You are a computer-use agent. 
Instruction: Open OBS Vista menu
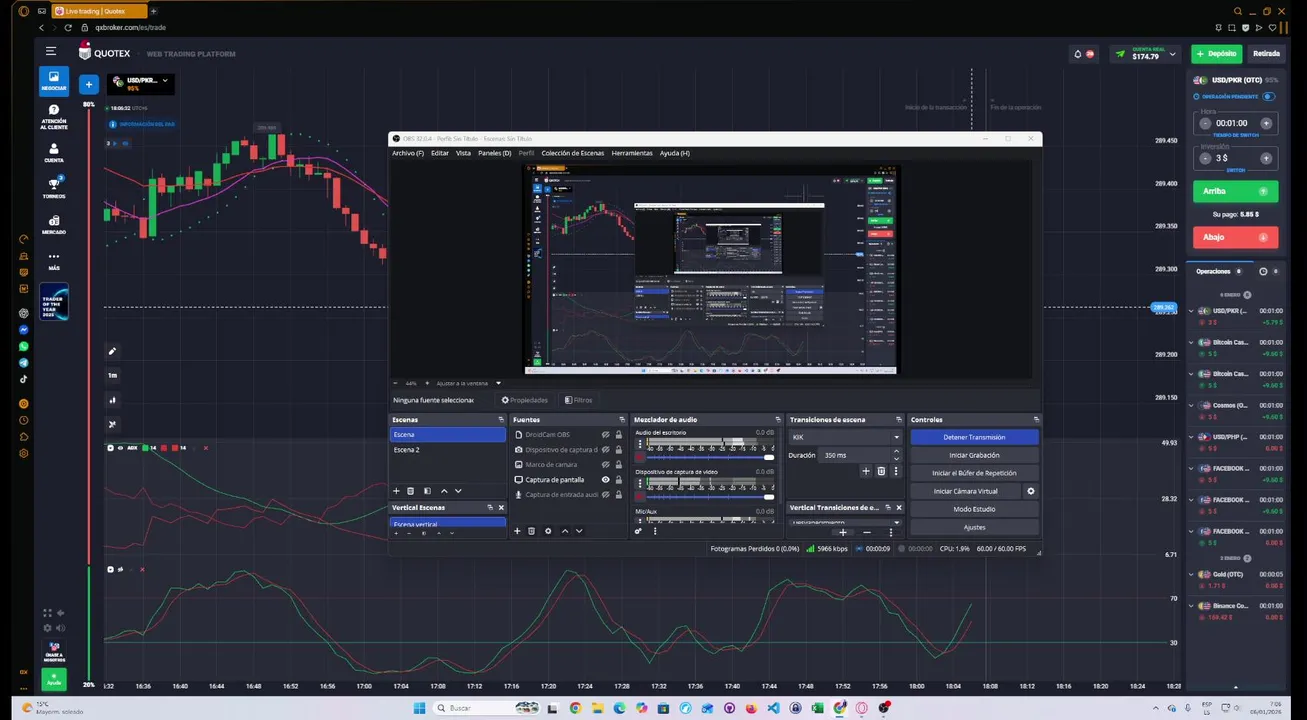(463, 153)
